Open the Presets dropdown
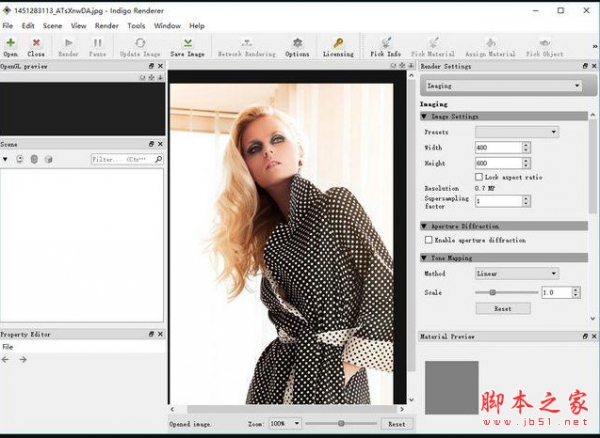Viewport: 600px width, 438px height. click(517, 132)
